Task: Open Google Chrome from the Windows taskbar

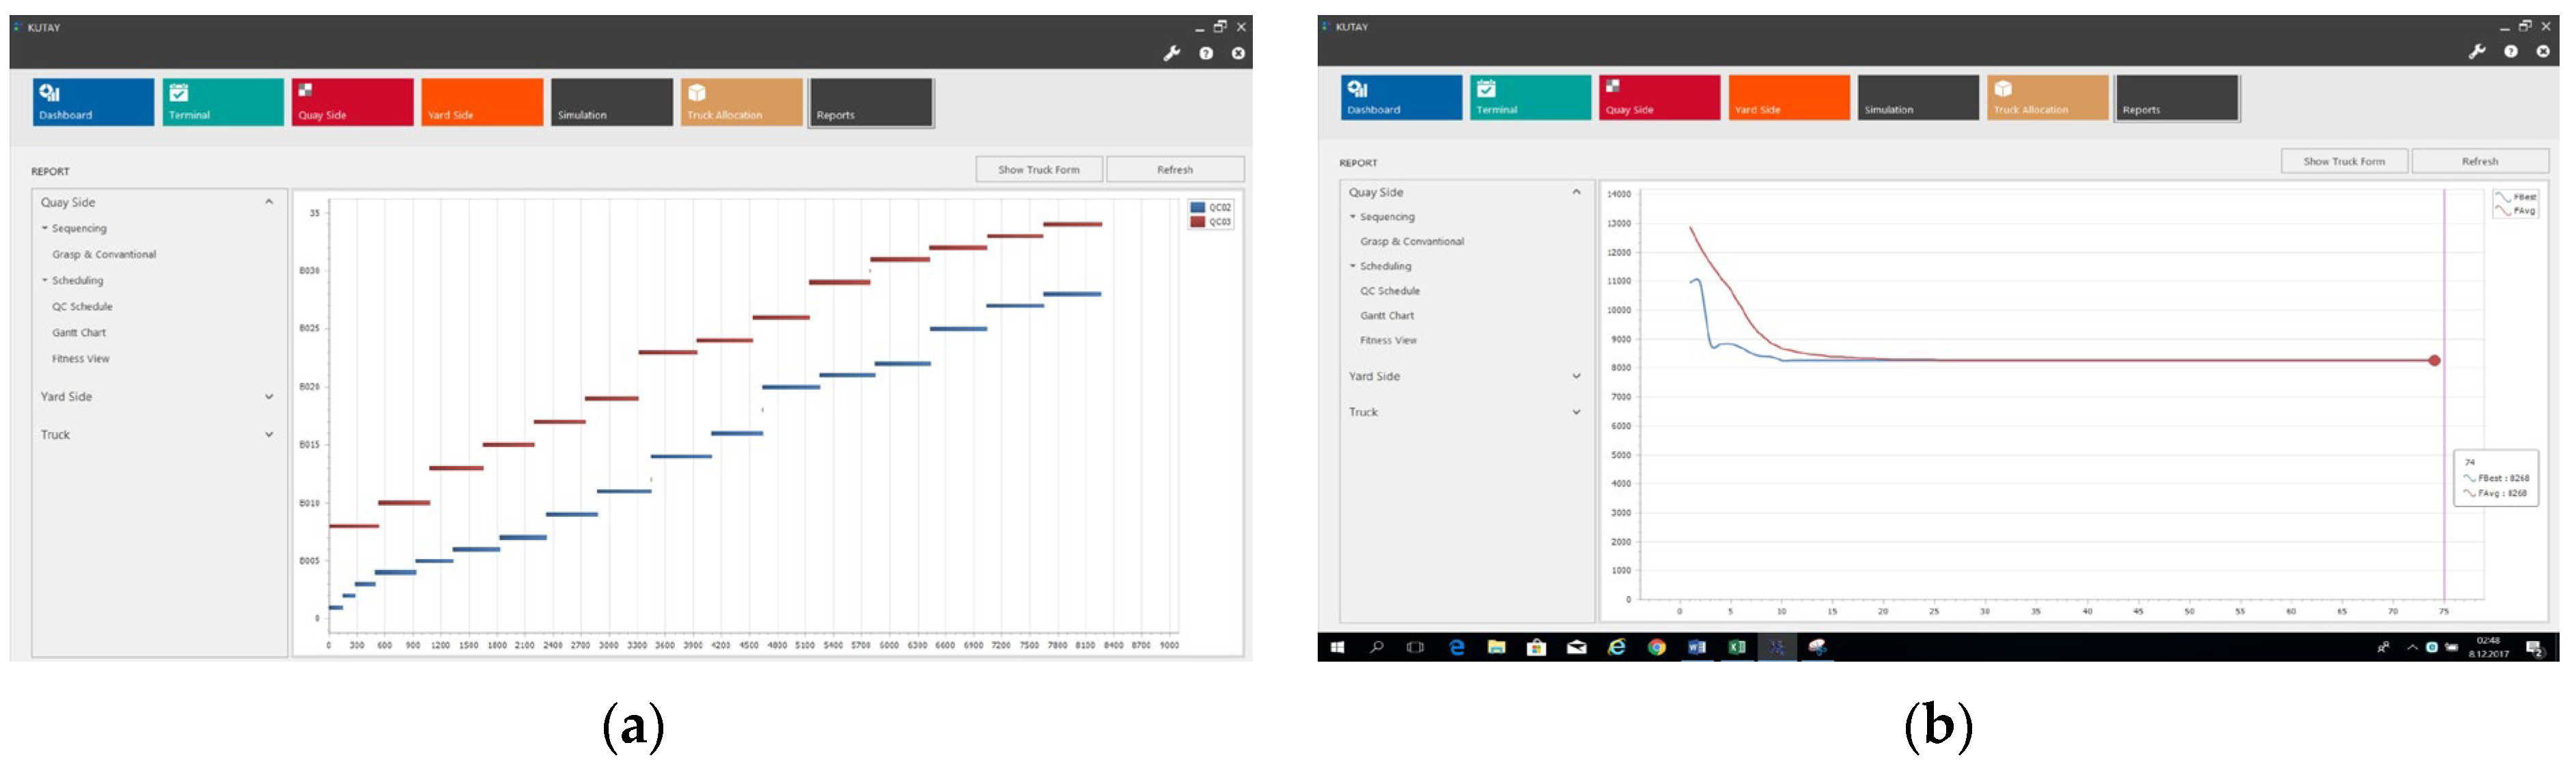Action: tap(1656, 647)
